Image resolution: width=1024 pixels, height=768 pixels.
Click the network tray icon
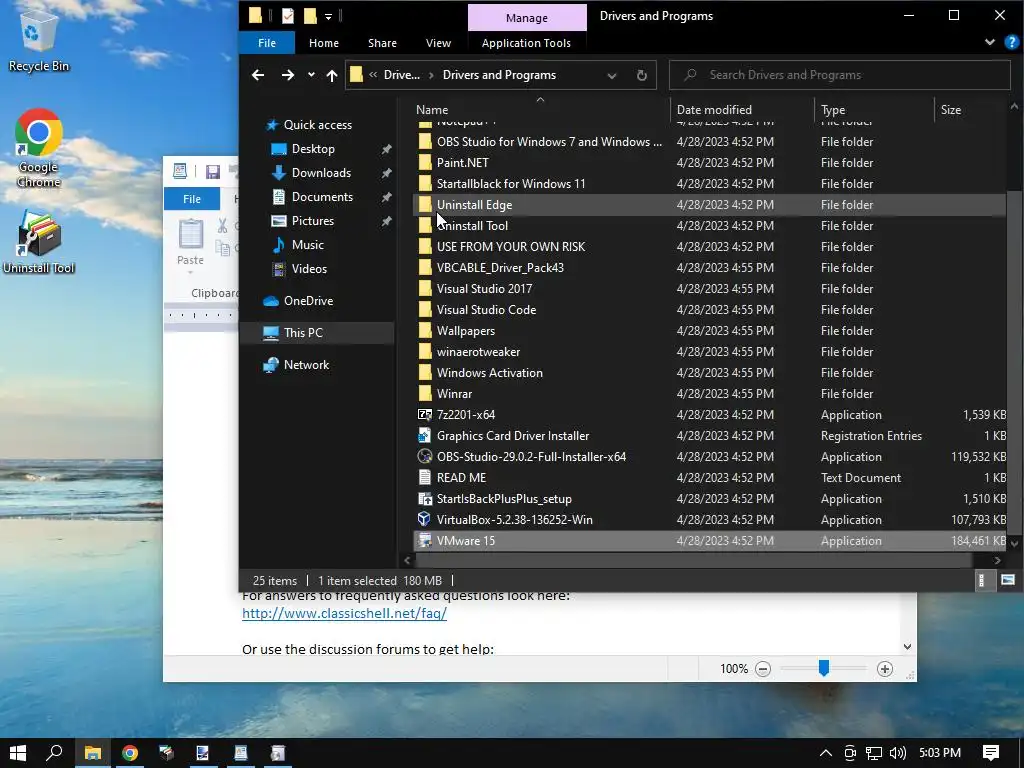point(874,753)
